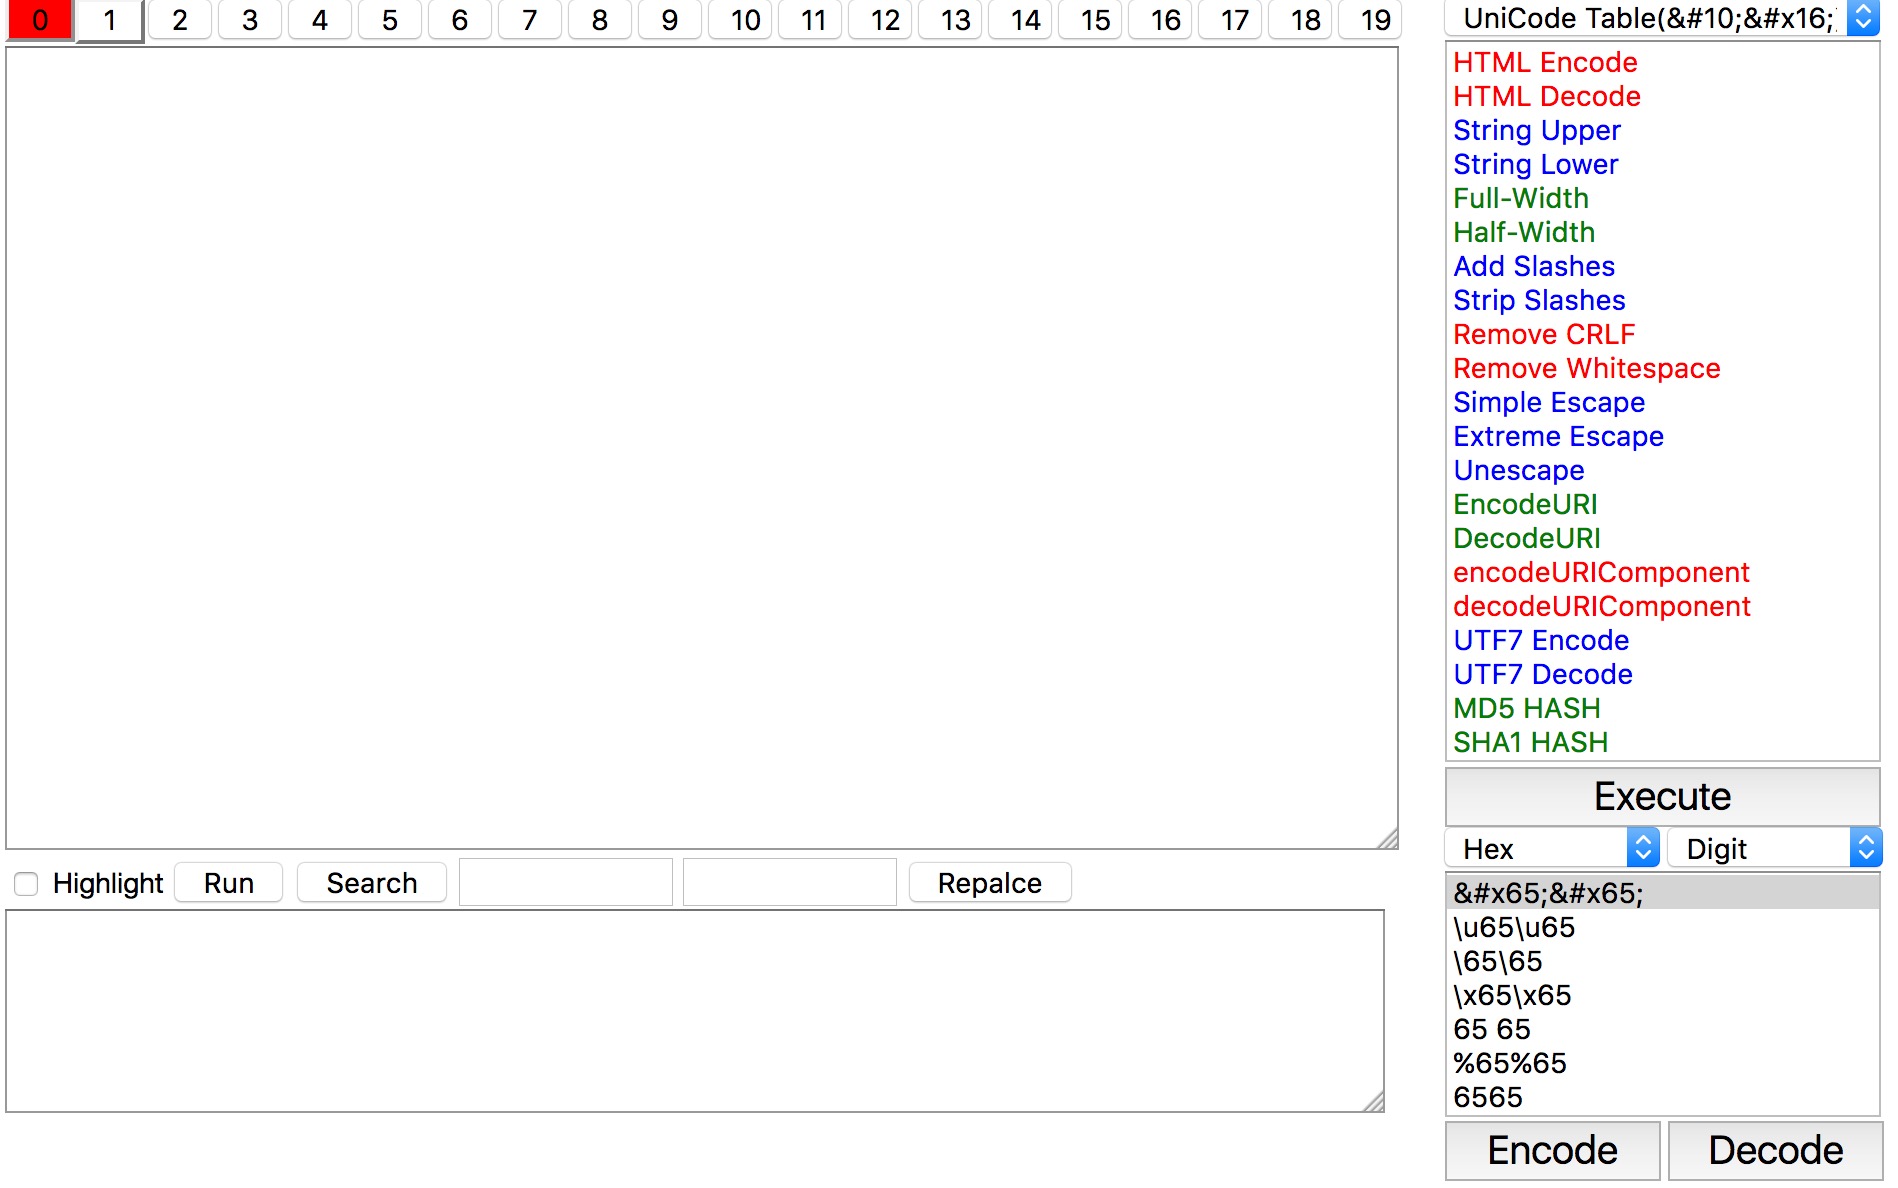Select the \u65\u65 format row
The image size is (1898, 1188).
pos(1662,927)
